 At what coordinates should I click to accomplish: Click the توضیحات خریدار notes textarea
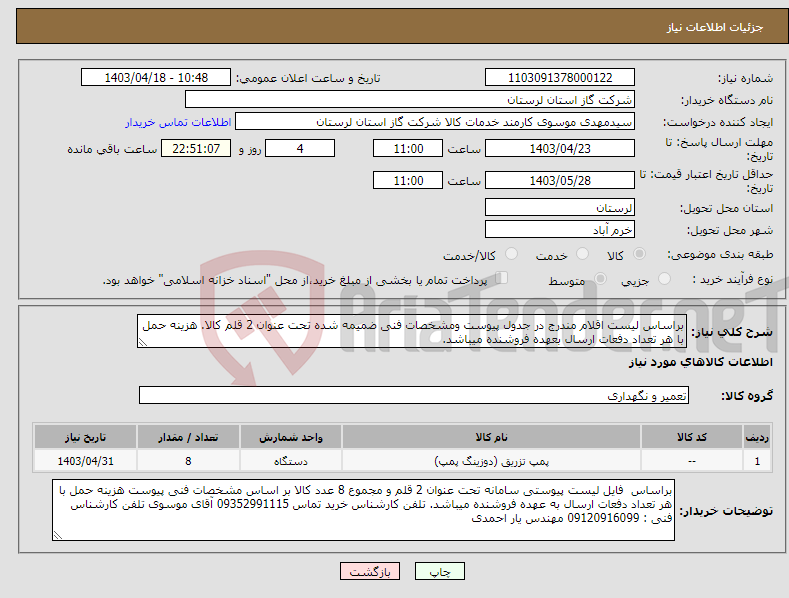[363, 510]
